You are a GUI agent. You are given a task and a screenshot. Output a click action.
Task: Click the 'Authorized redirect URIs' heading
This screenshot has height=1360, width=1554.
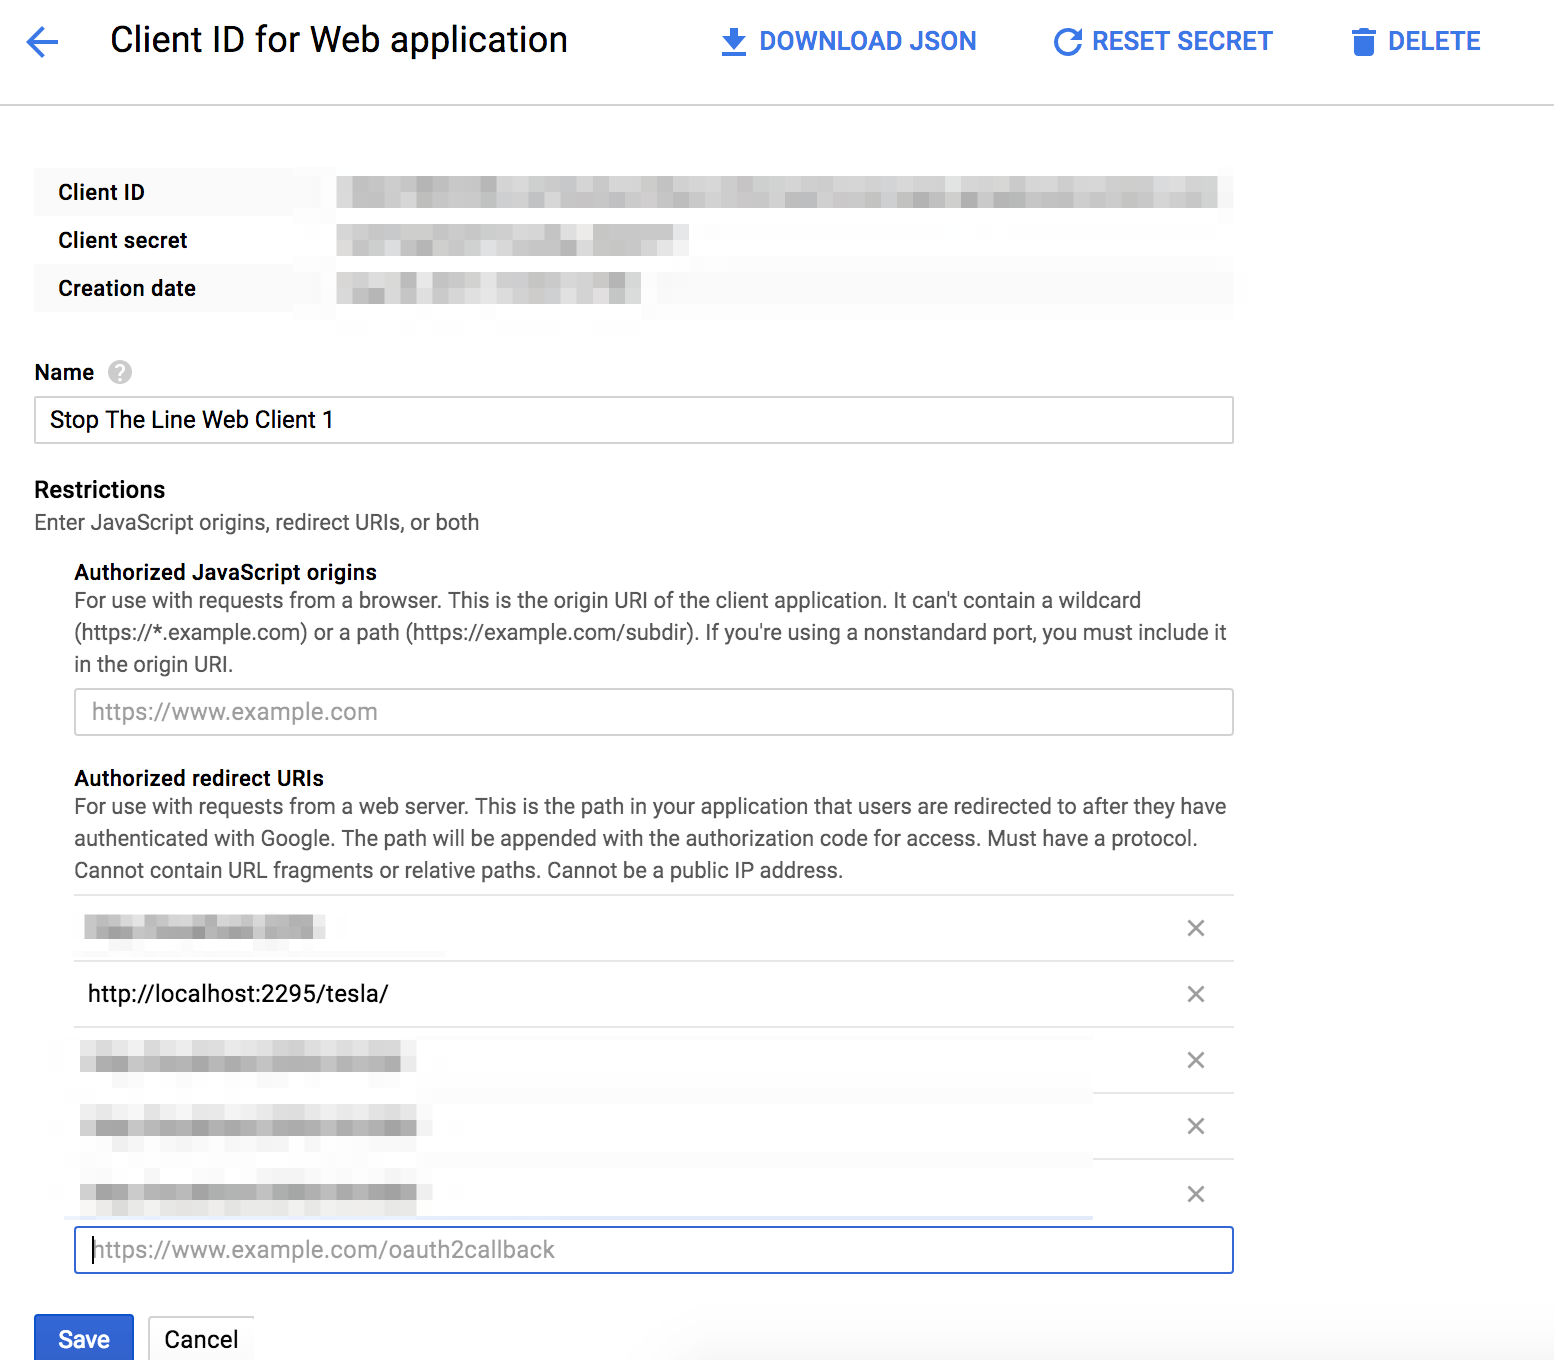coord(199,778)
